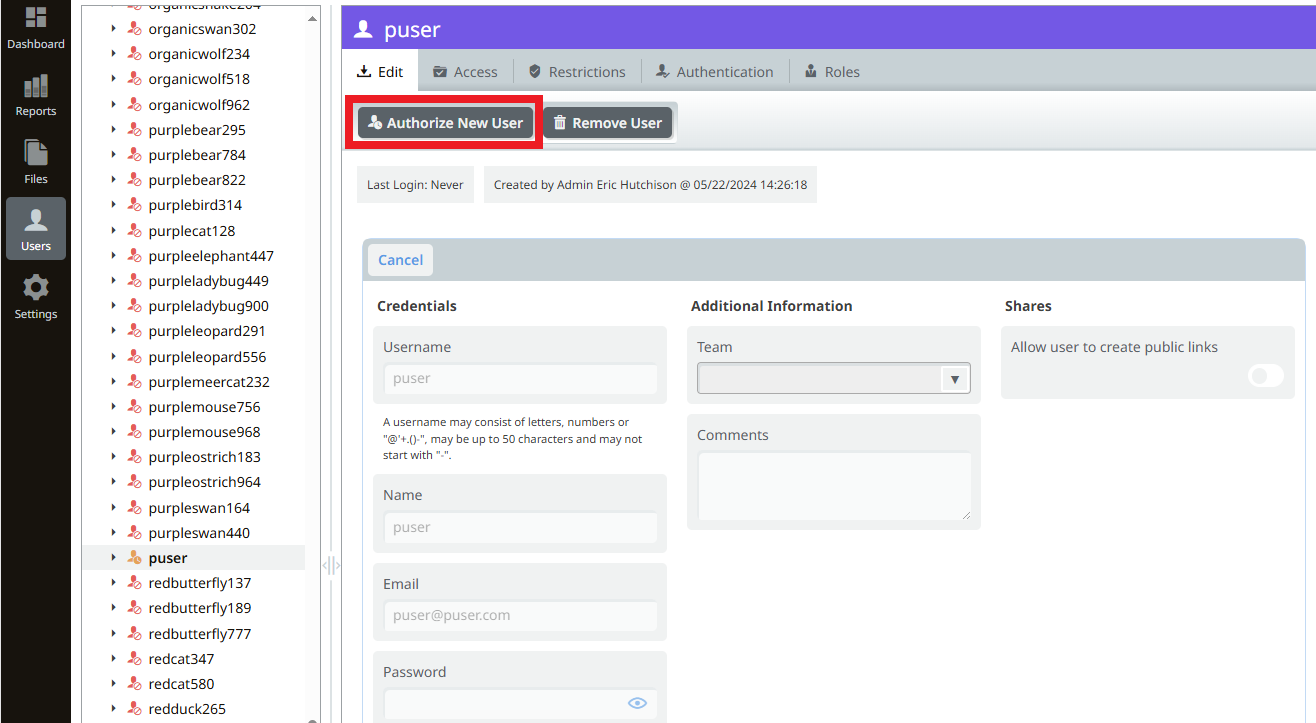Expand the purplebear295 user entry
Viewport: 1316px width, 723px height.
(113, 129)
